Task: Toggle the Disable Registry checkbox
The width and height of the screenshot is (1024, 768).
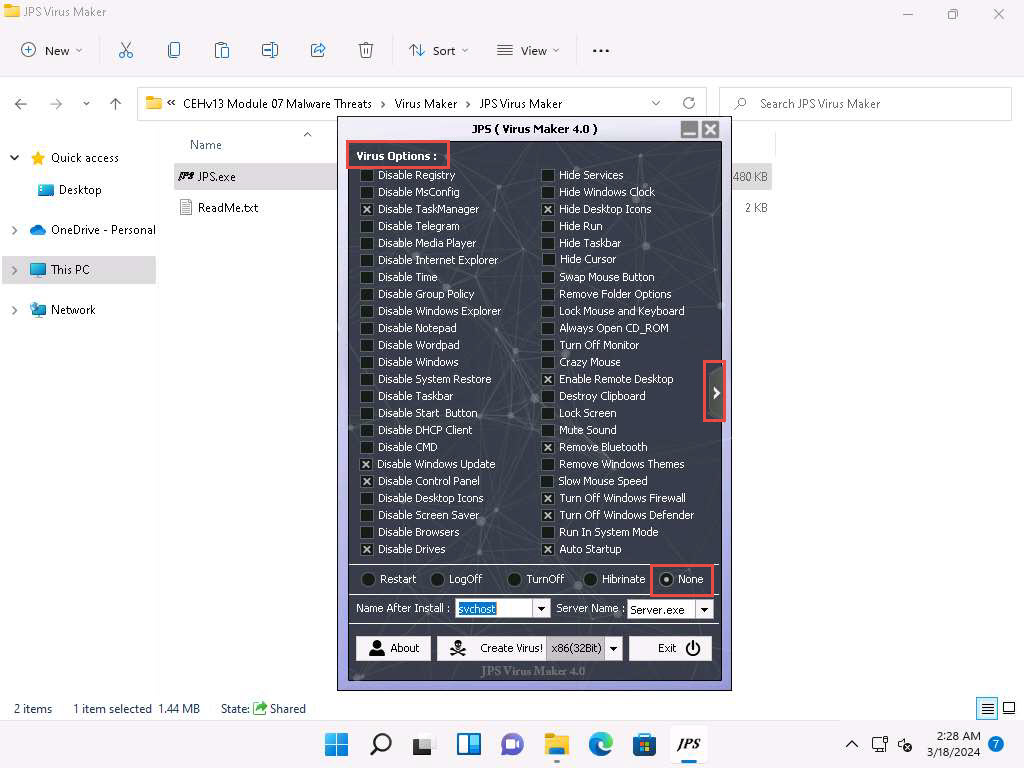Action: 367,175
